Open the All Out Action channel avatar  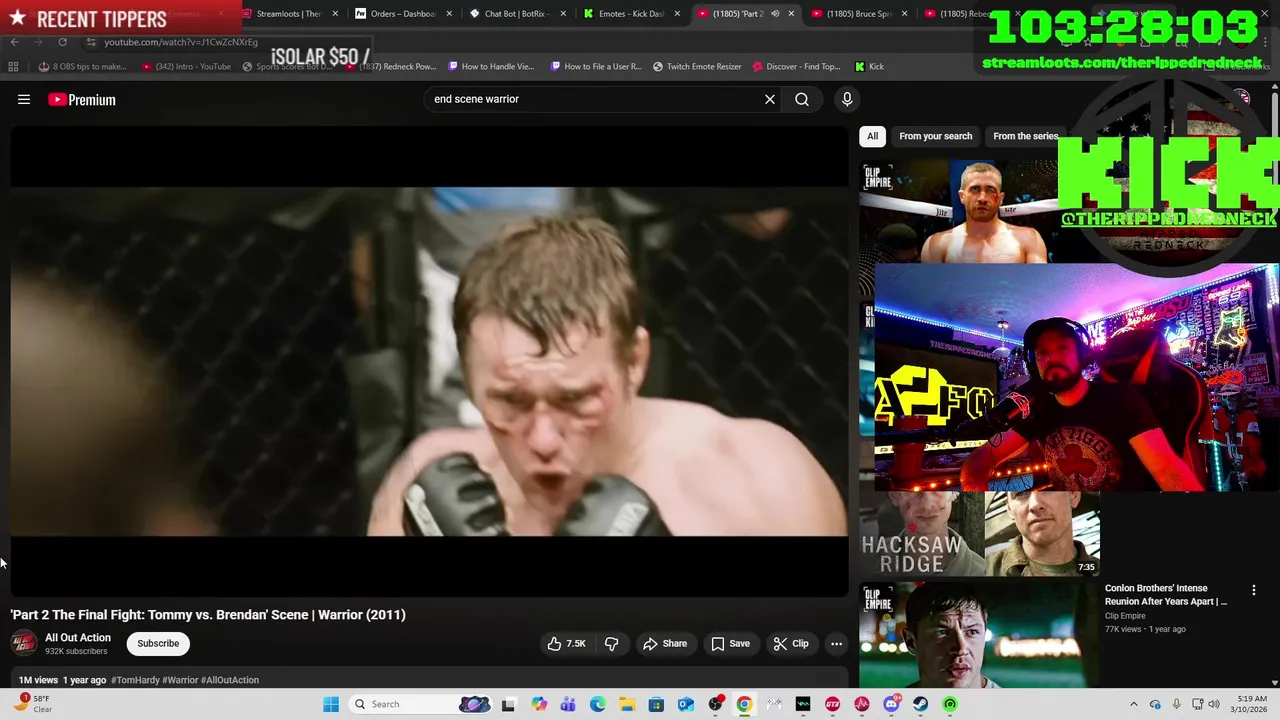tap(24, 643)
